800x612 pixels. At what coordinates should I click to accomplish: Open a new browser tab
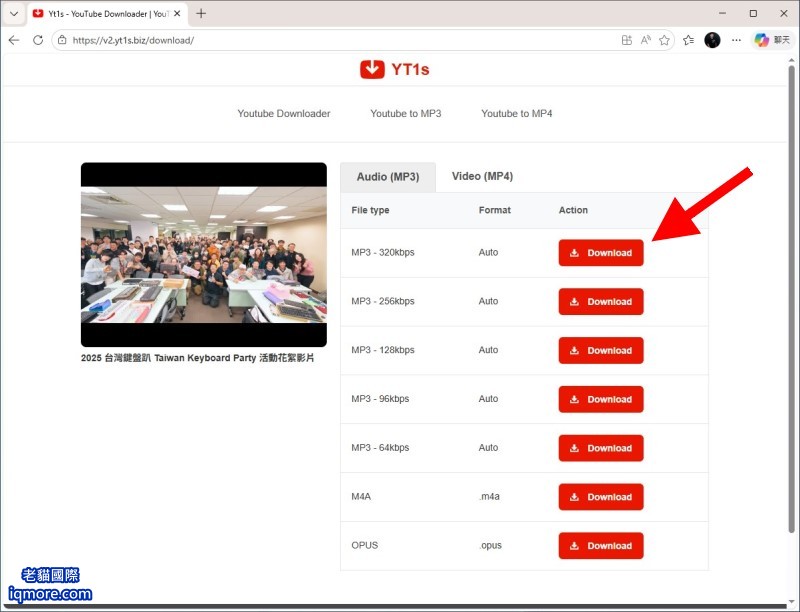tap(201, 14)
